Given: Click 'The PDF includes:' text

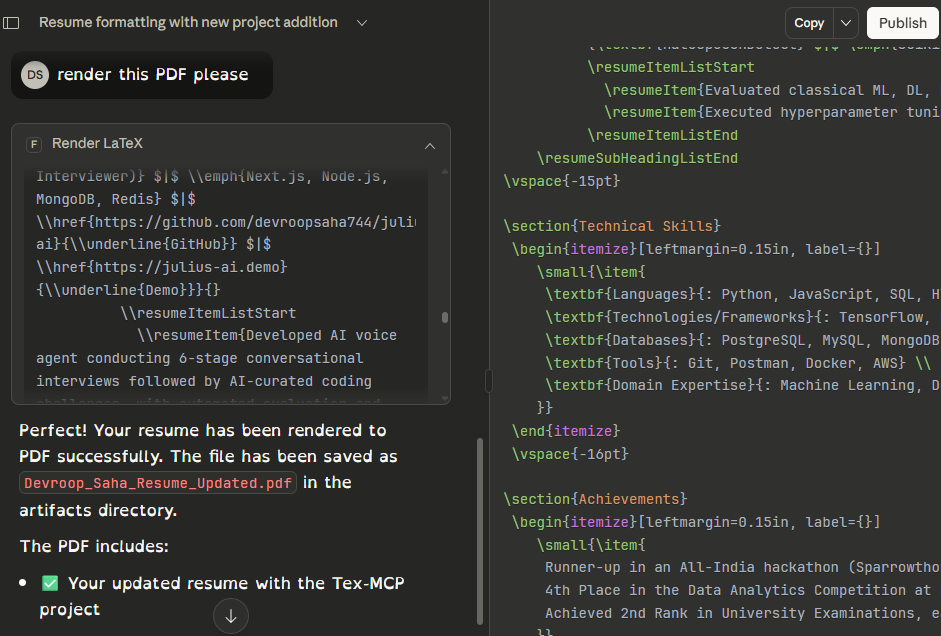Looking at the screenshot, I should (x=94, y=547).
